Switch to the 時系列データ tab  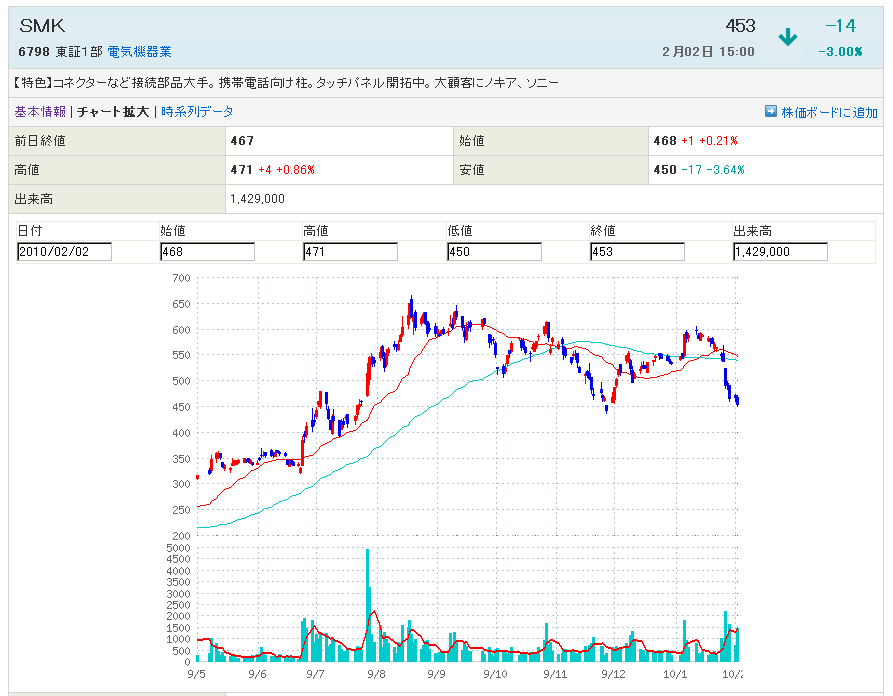tap(197, 112)
